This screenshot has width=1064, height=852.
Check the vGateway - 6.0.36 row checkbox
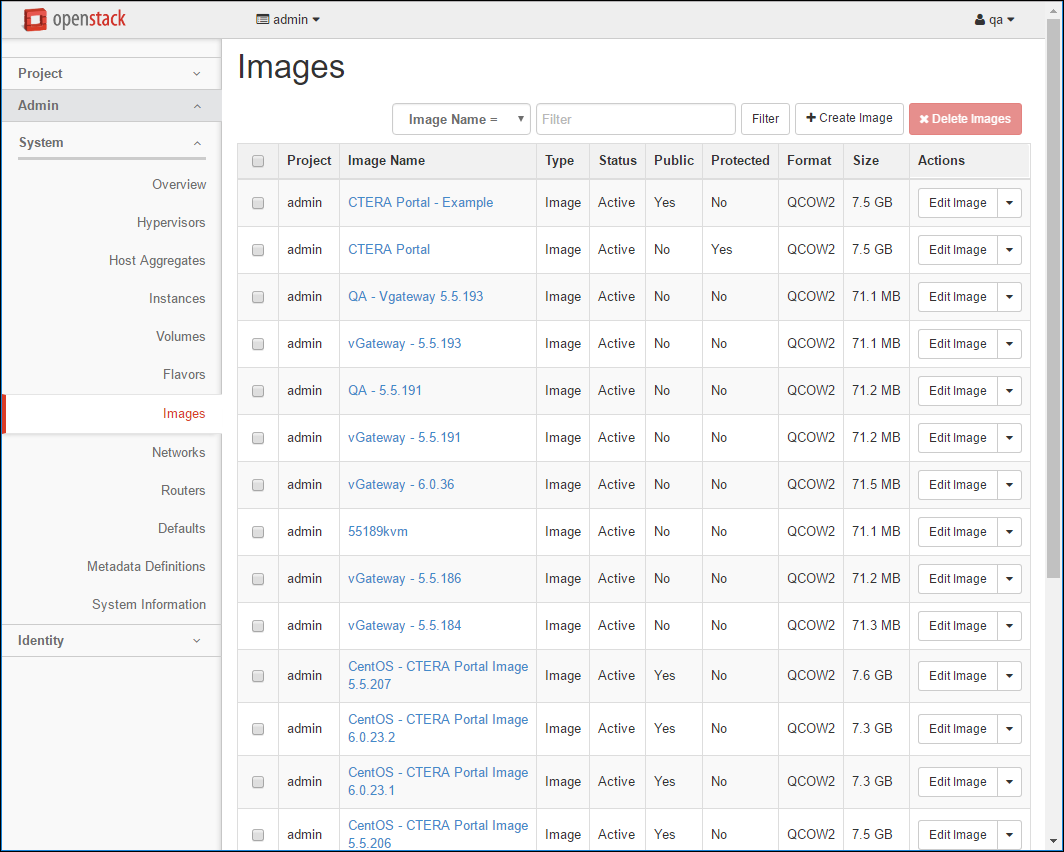pos(258,484)
